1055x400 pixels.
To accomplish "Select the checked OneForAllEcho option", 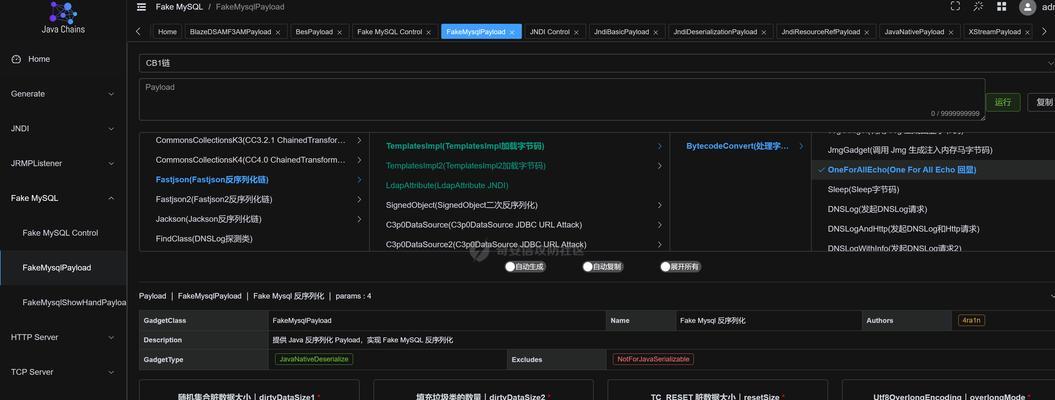I will [933, 169].
